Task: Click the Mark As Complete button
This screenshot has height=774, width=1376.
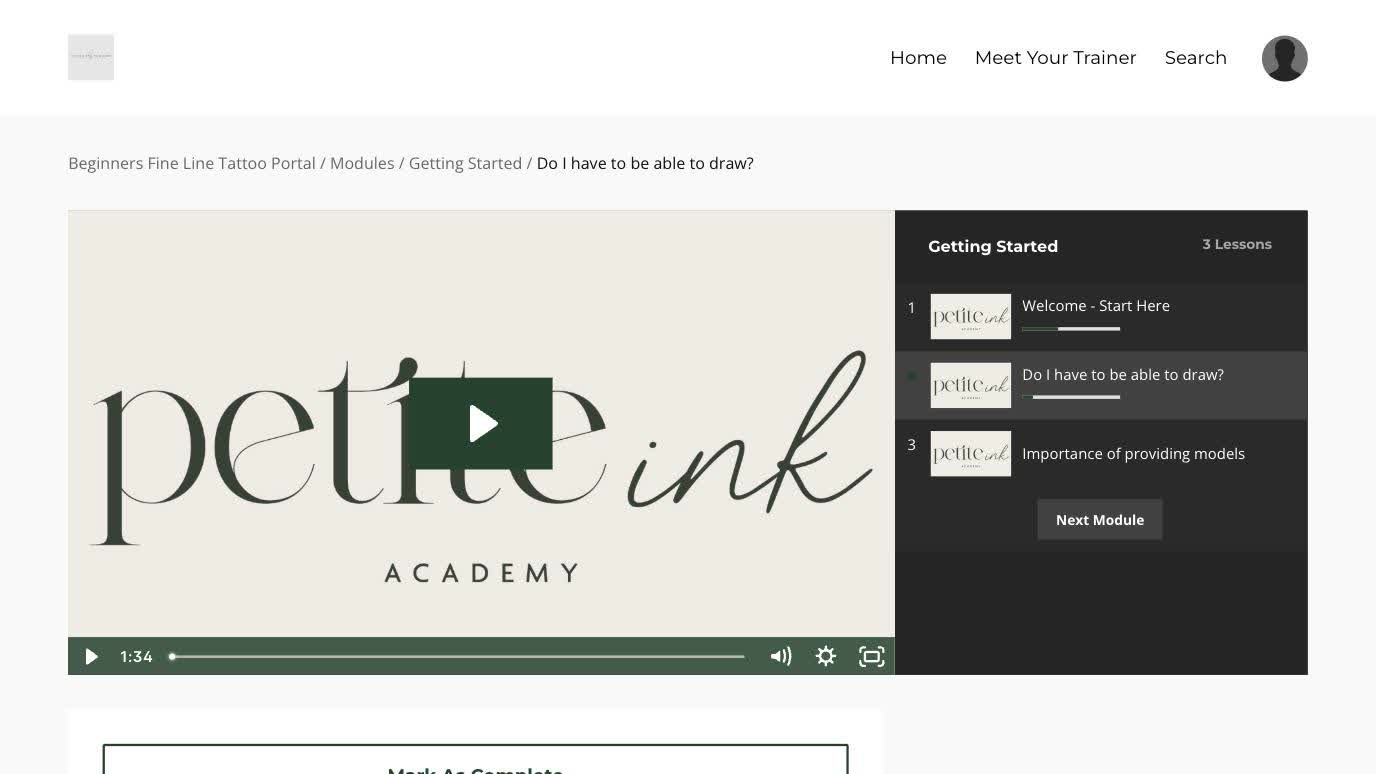Action: pos(475,759)
